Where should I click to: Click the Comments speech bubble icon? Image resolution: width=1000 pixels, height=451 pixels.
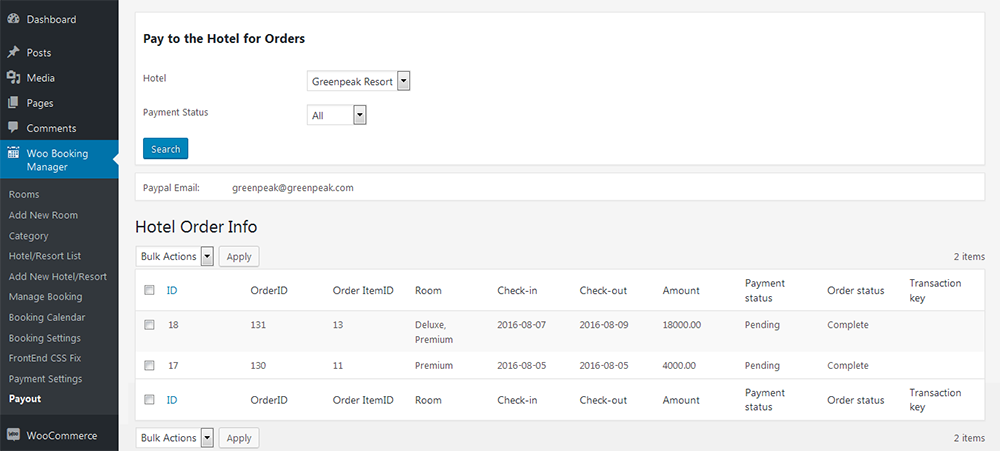tap(13, 128)
